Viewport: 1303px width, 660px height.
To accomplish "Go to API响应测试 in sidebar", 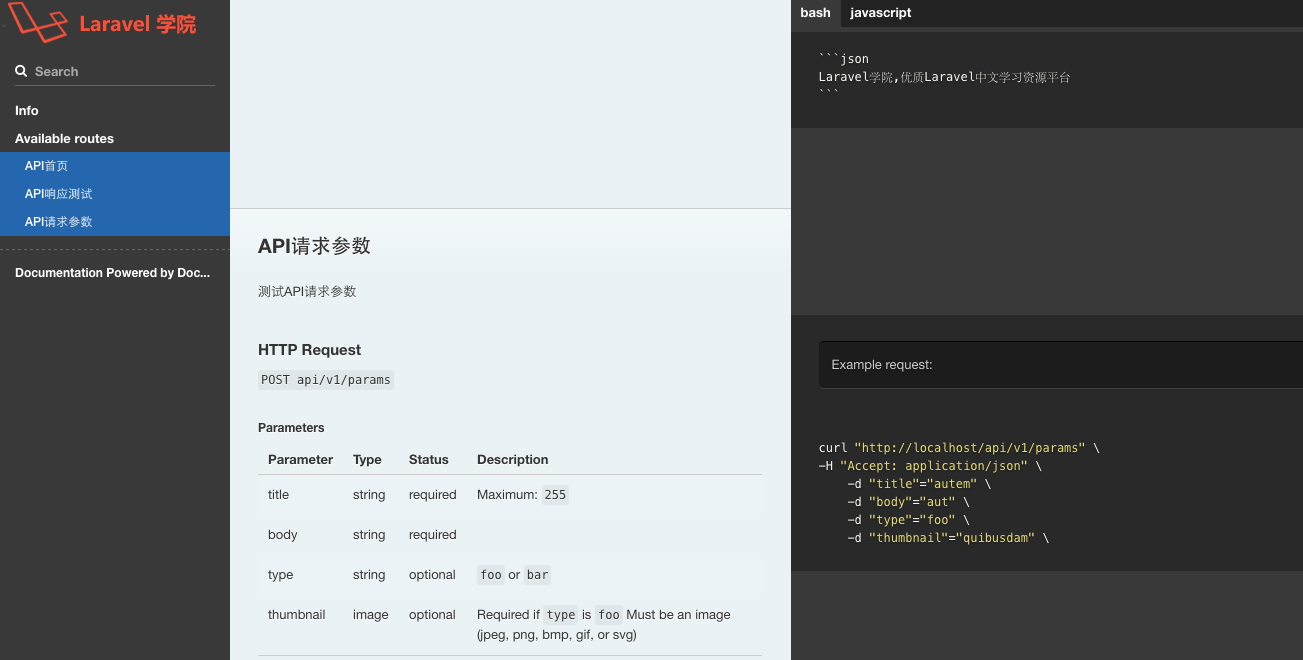I will point(115,194).
